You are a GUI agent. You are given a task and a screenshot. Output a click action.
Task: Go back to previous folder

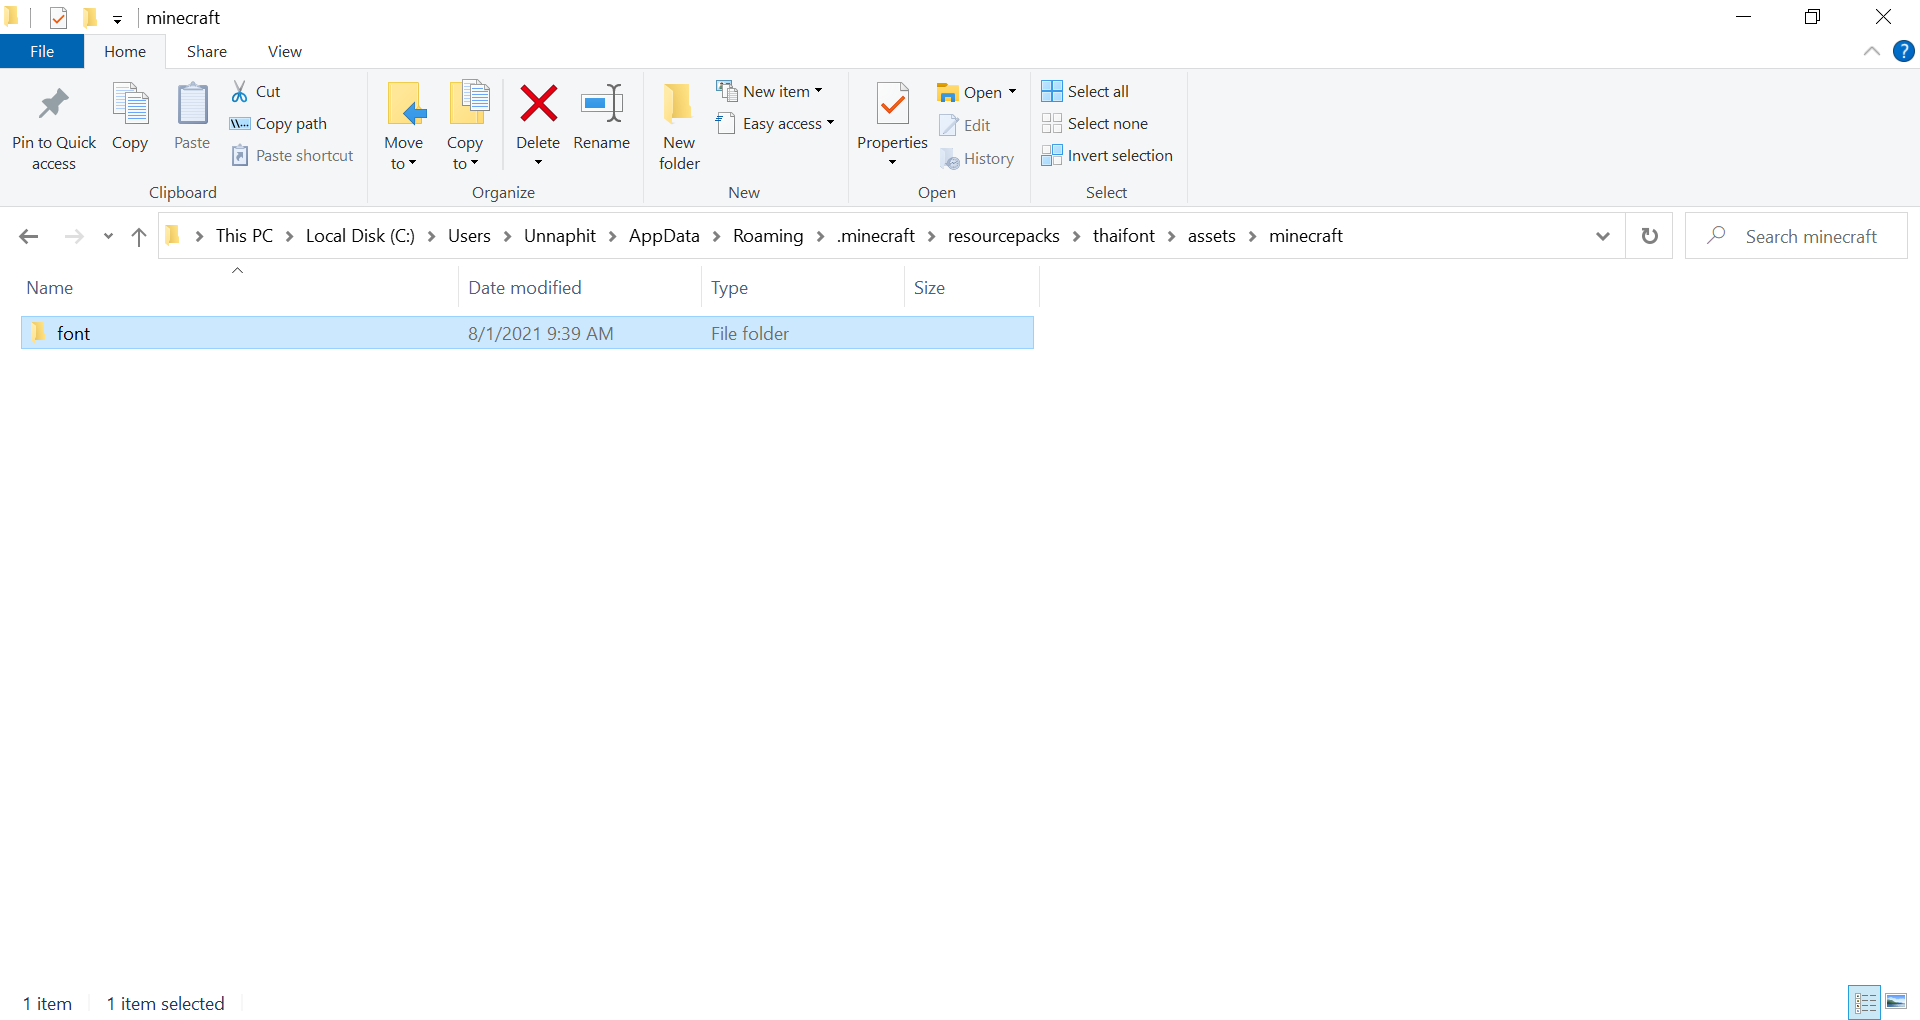pyautogui.click(x=29, y=236)
